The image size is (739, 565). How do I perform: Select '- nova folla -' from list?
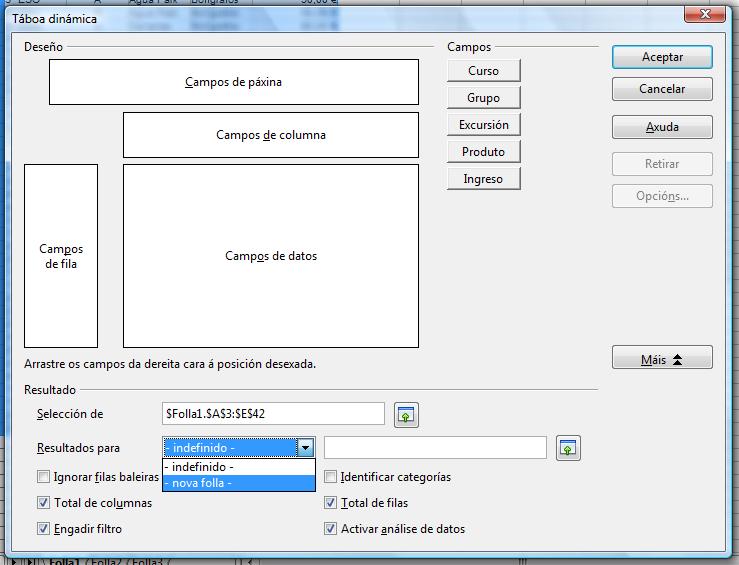pyautogui.click(x=239, y=483)
